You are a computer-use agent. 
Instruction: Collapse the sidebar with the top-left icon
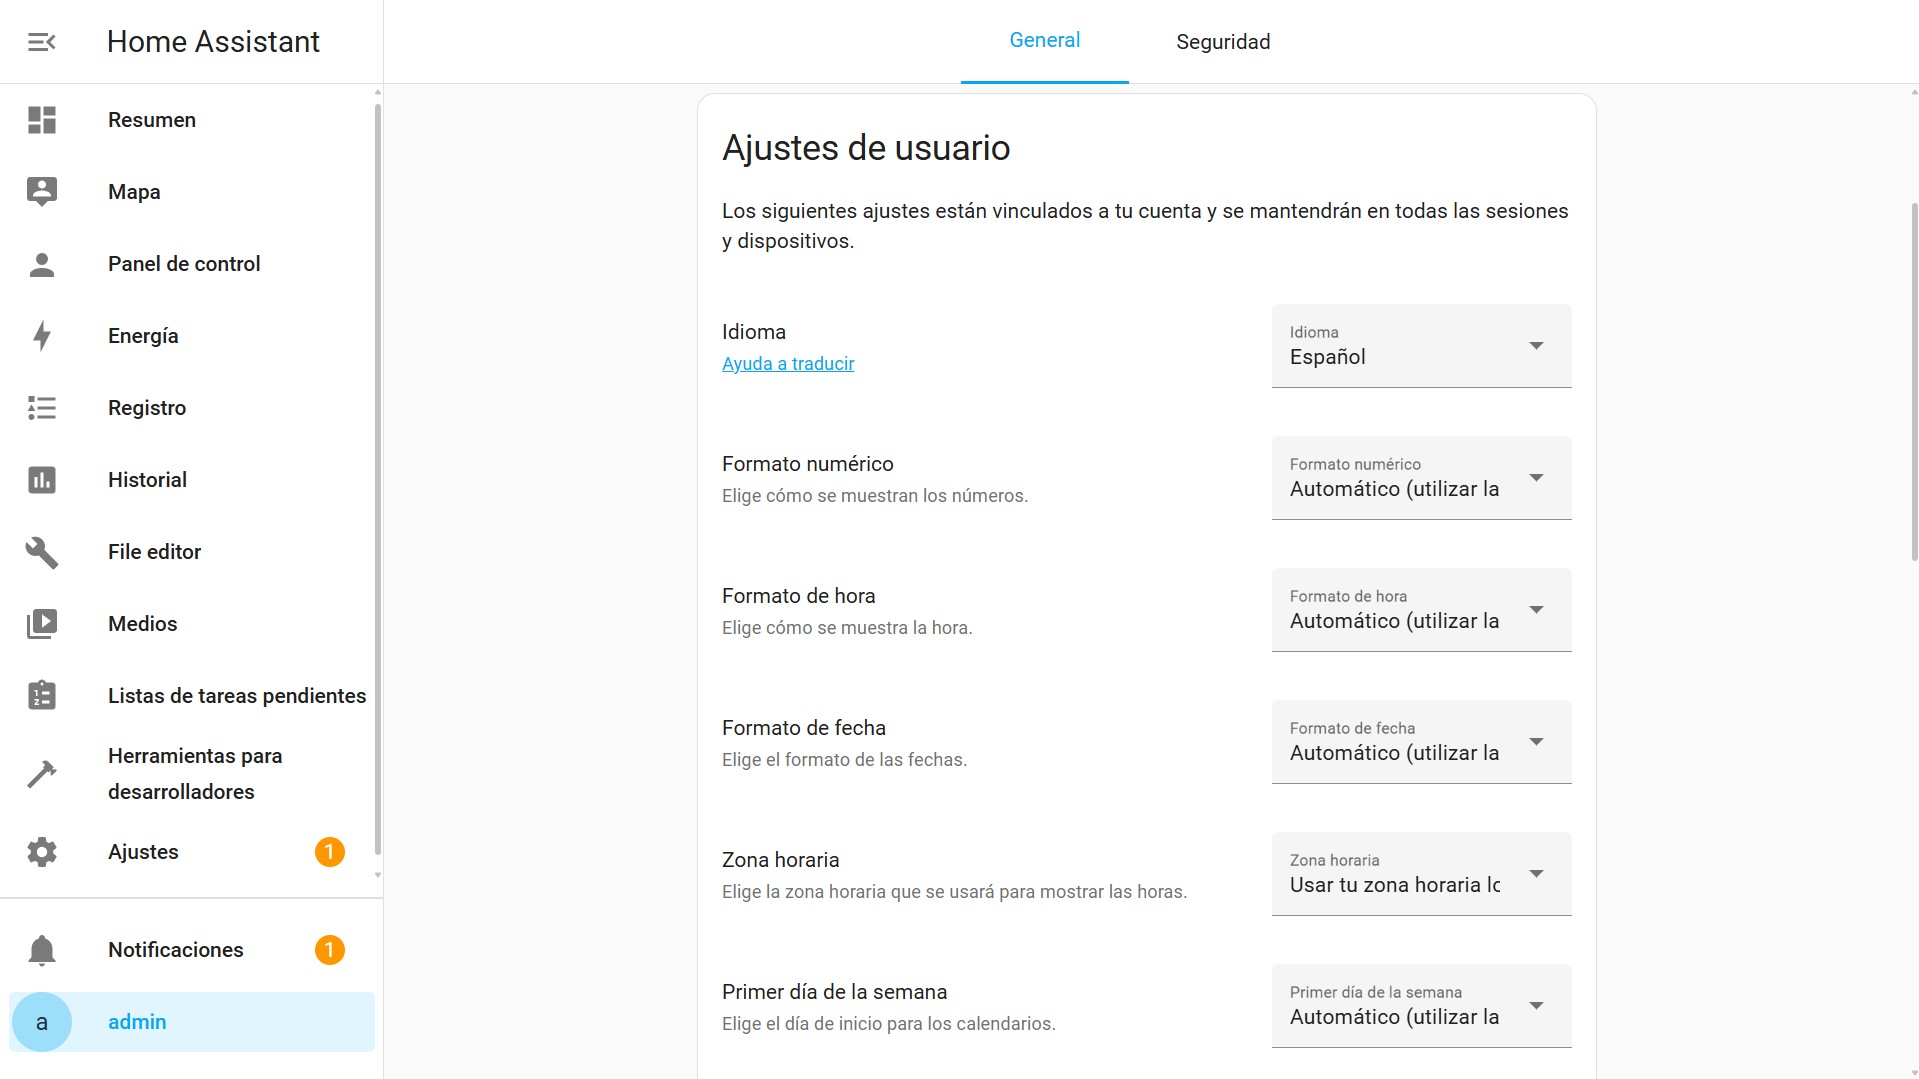click(x=40, y=41)
